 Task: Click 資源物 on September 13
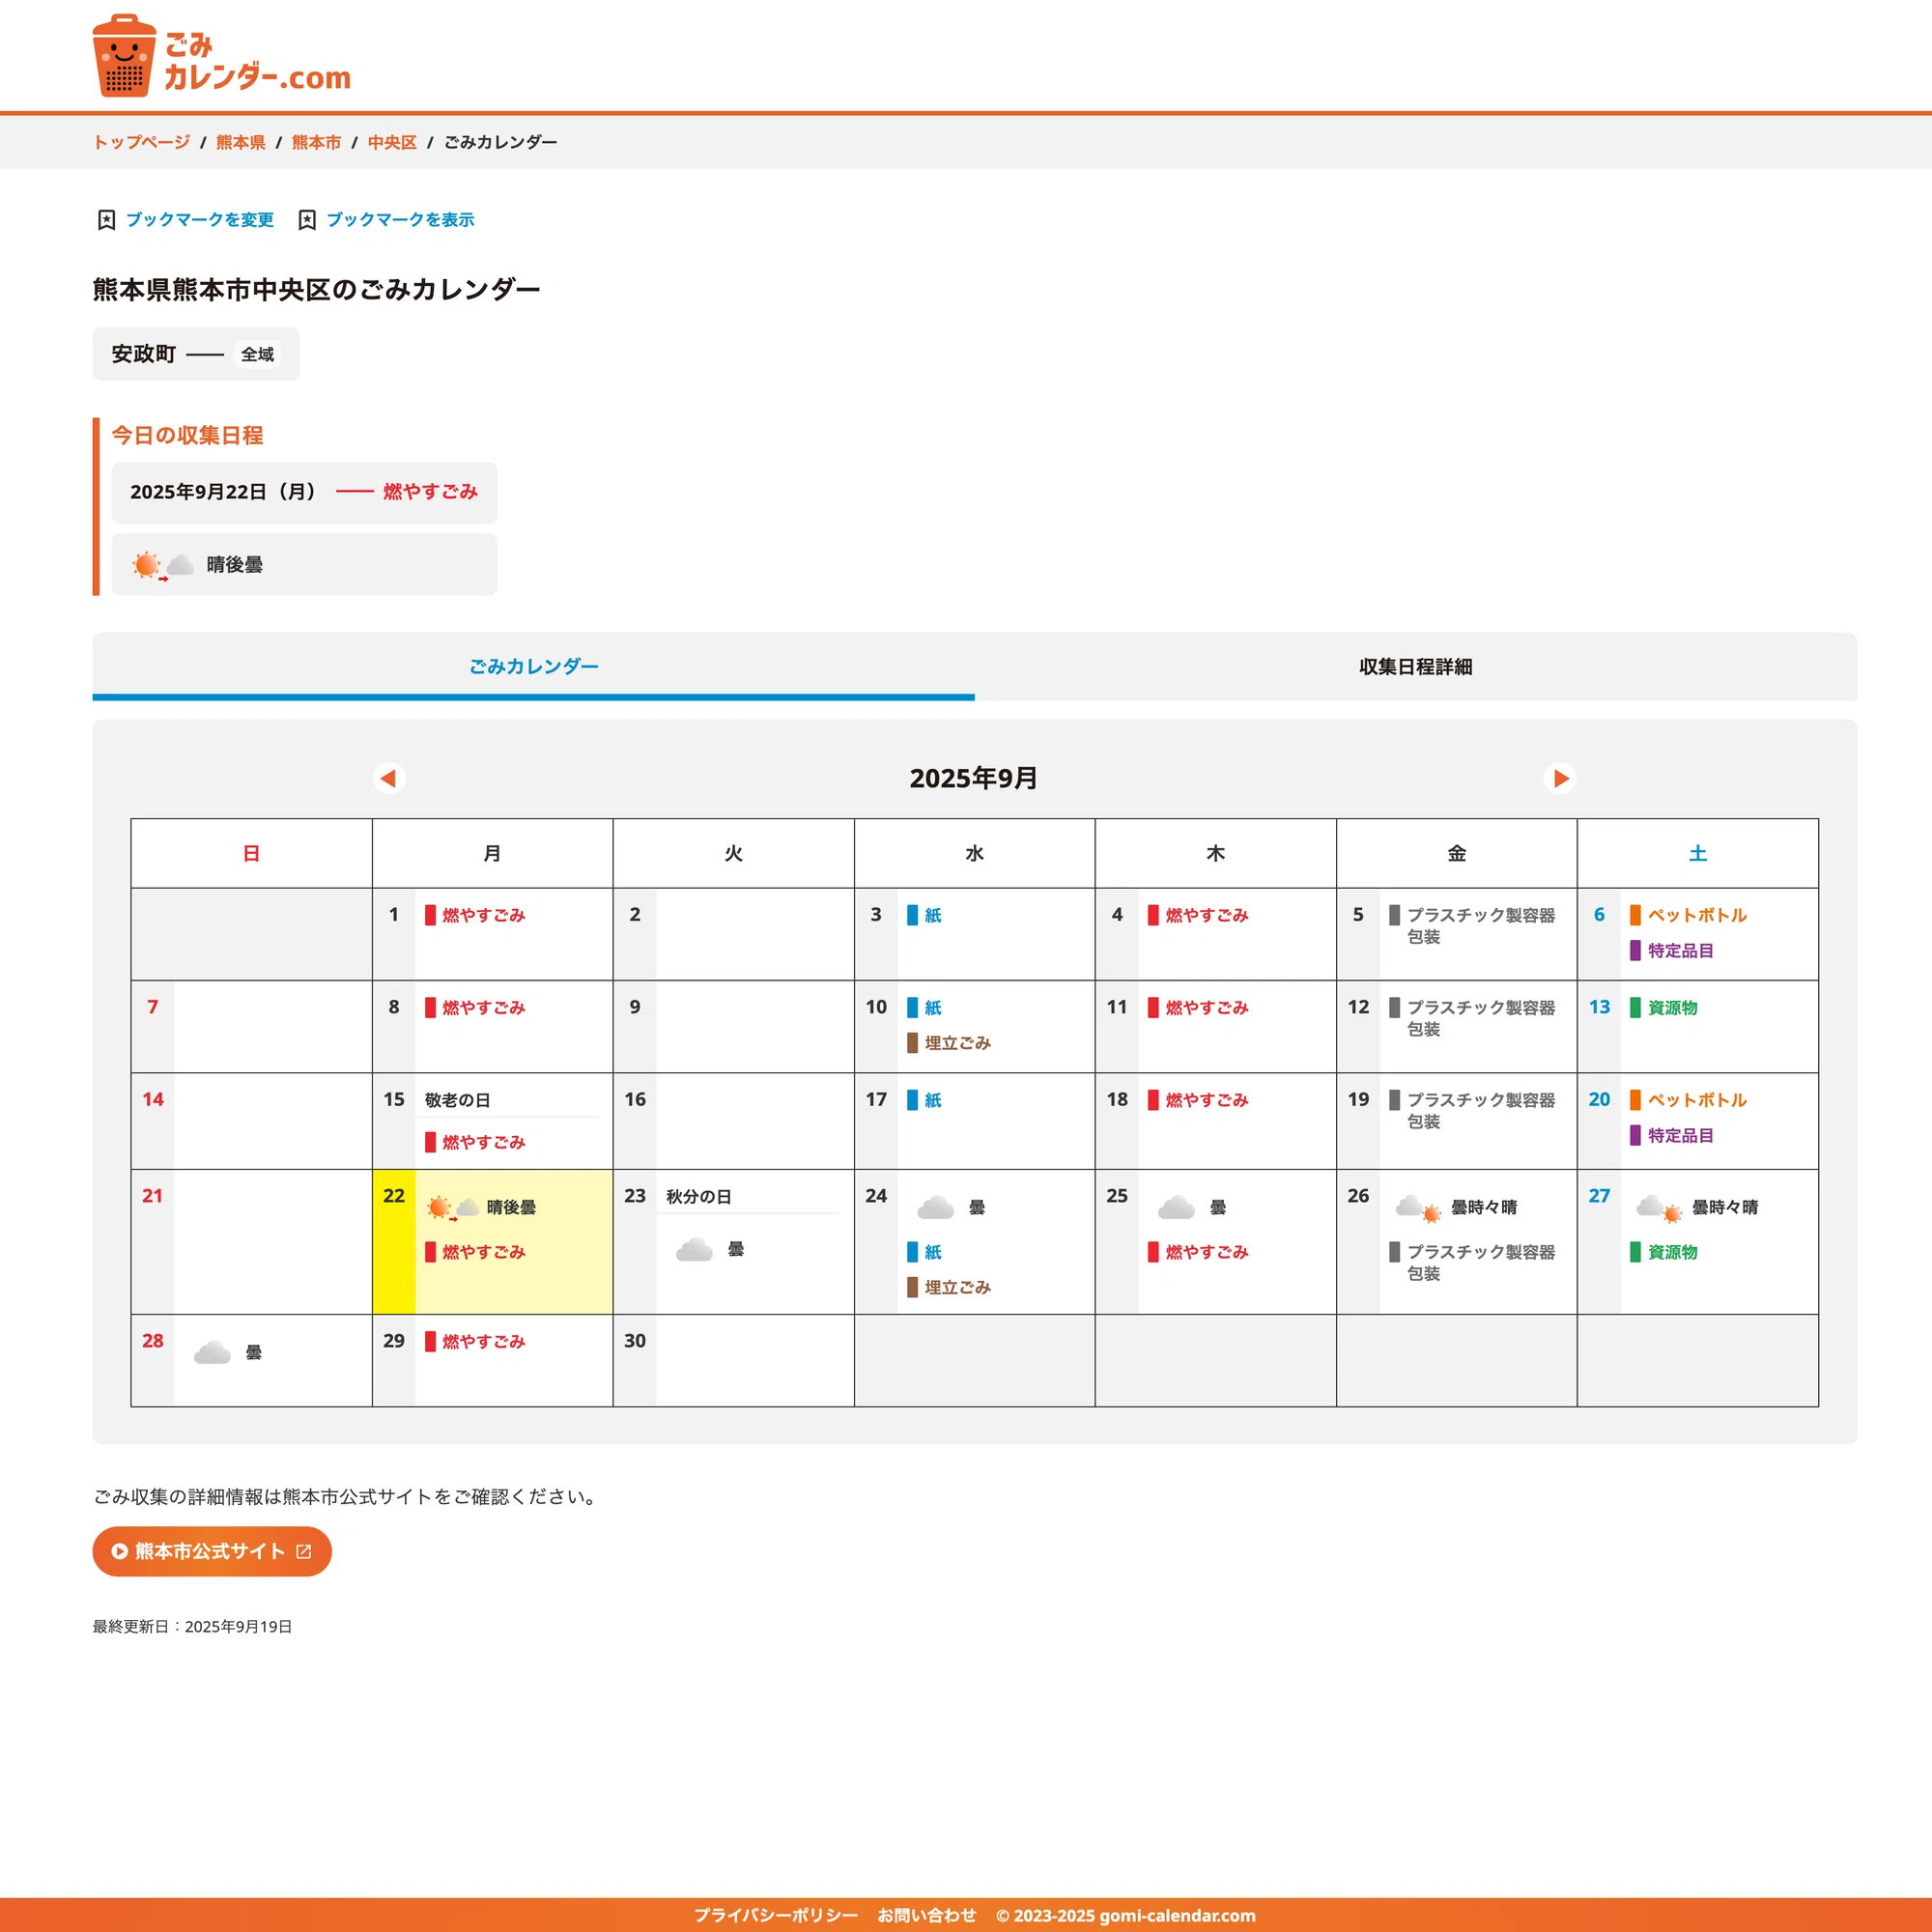pyautogui.click(x=1672, y=1008)
